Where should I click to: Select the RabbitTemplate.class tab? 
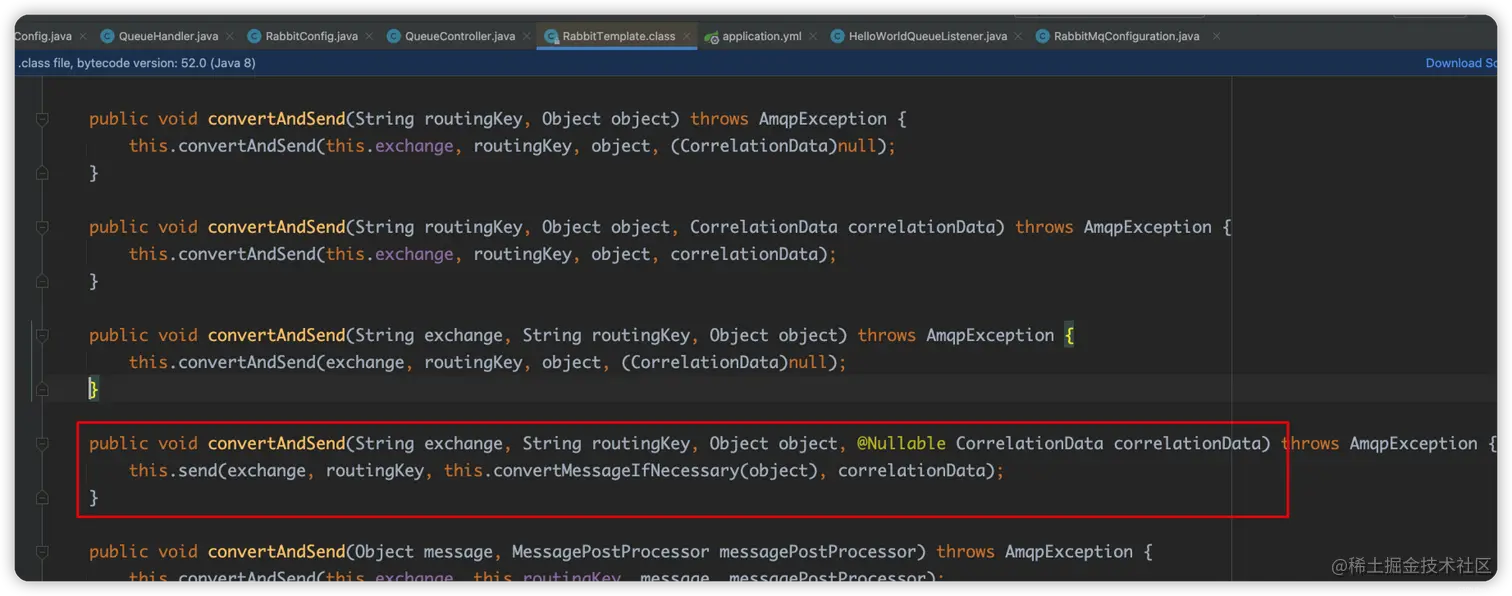coord(619,36)
